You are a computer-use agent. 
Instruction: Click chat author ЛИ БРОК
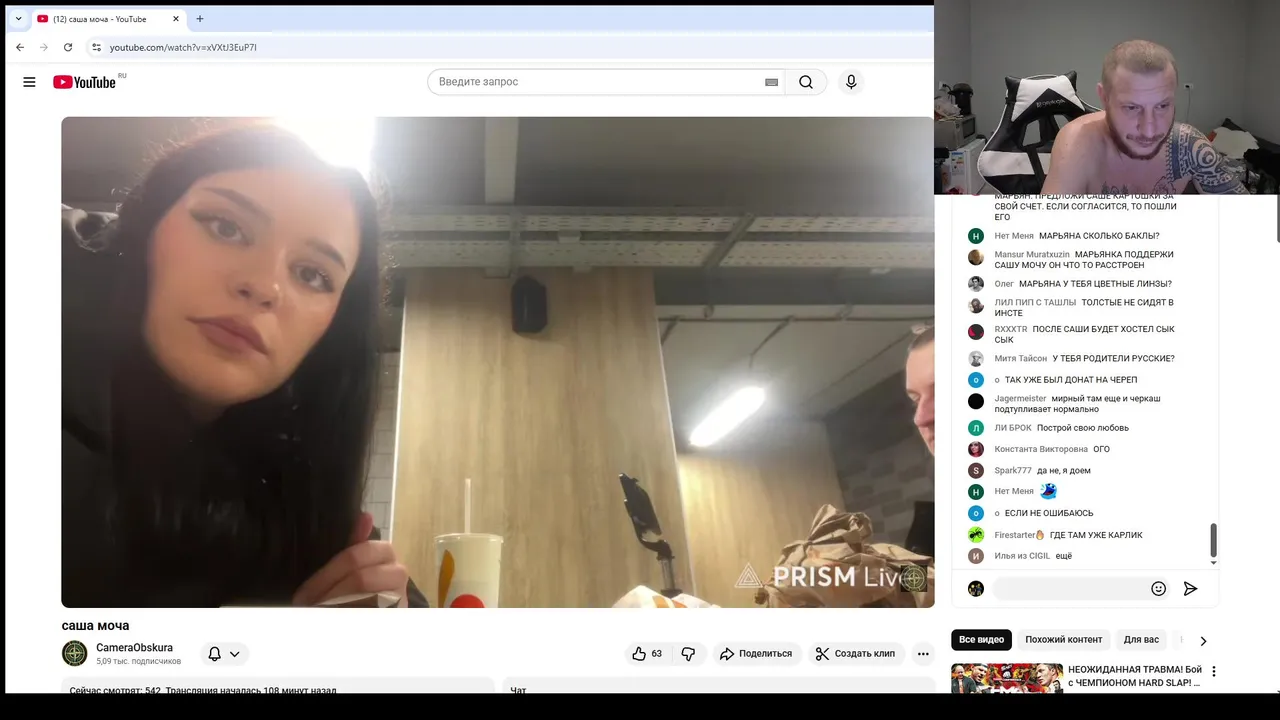pyautogui.click(x=1013, y=428)
